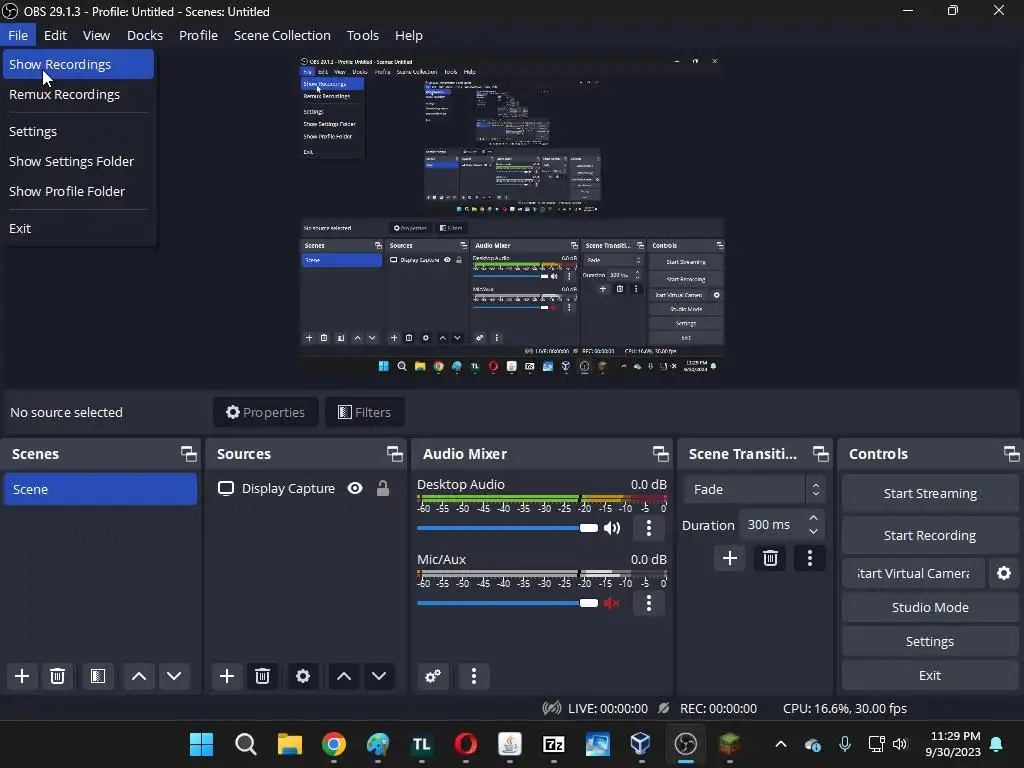Move scene up arrow in Scenes panel

138,676
